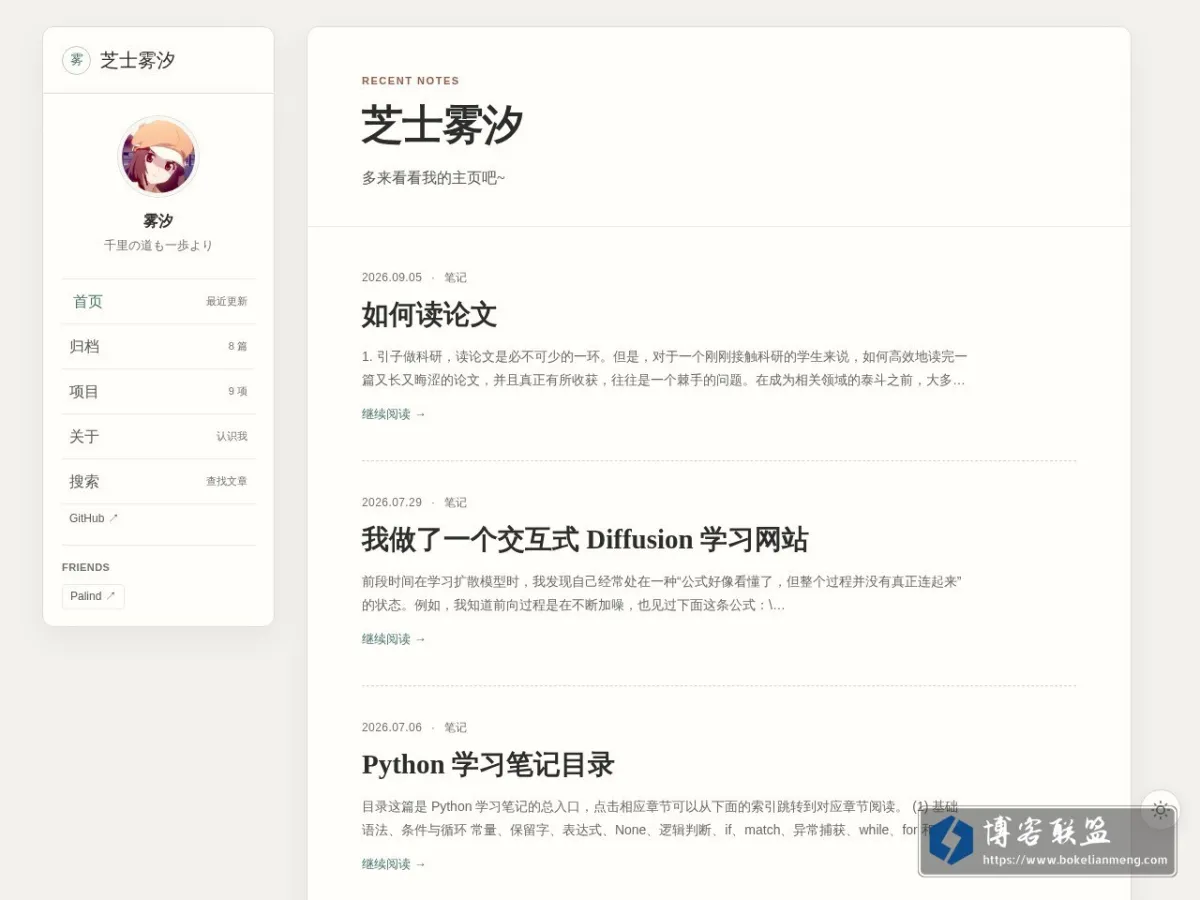The image size is (1200, 900).
Task: Click the round 雾 site logo icon
Action: 76,60
